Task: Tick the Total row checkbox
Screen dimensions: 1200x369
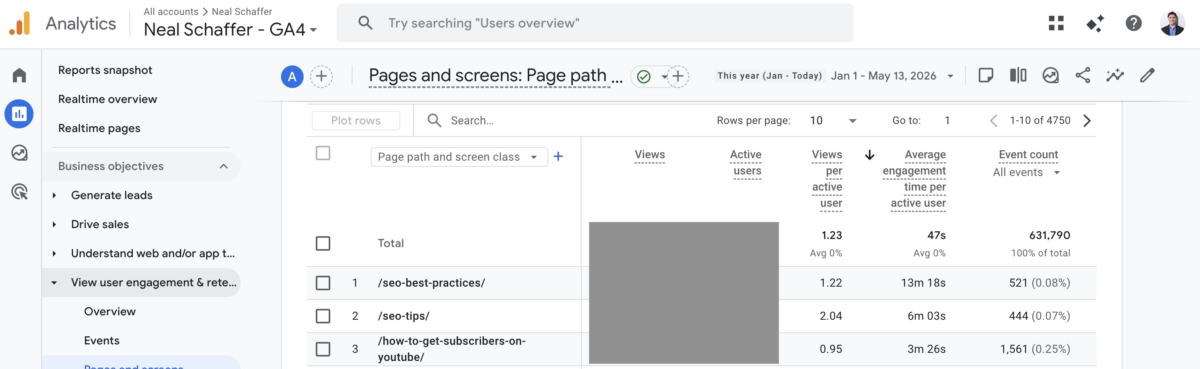Action: click(x=322, y=243)
